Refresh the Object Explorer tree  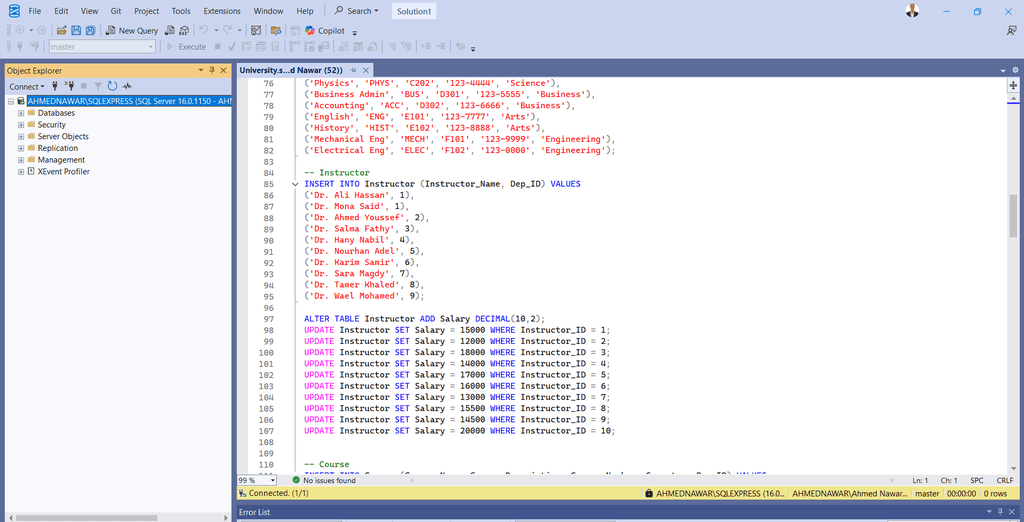point(112,86)
